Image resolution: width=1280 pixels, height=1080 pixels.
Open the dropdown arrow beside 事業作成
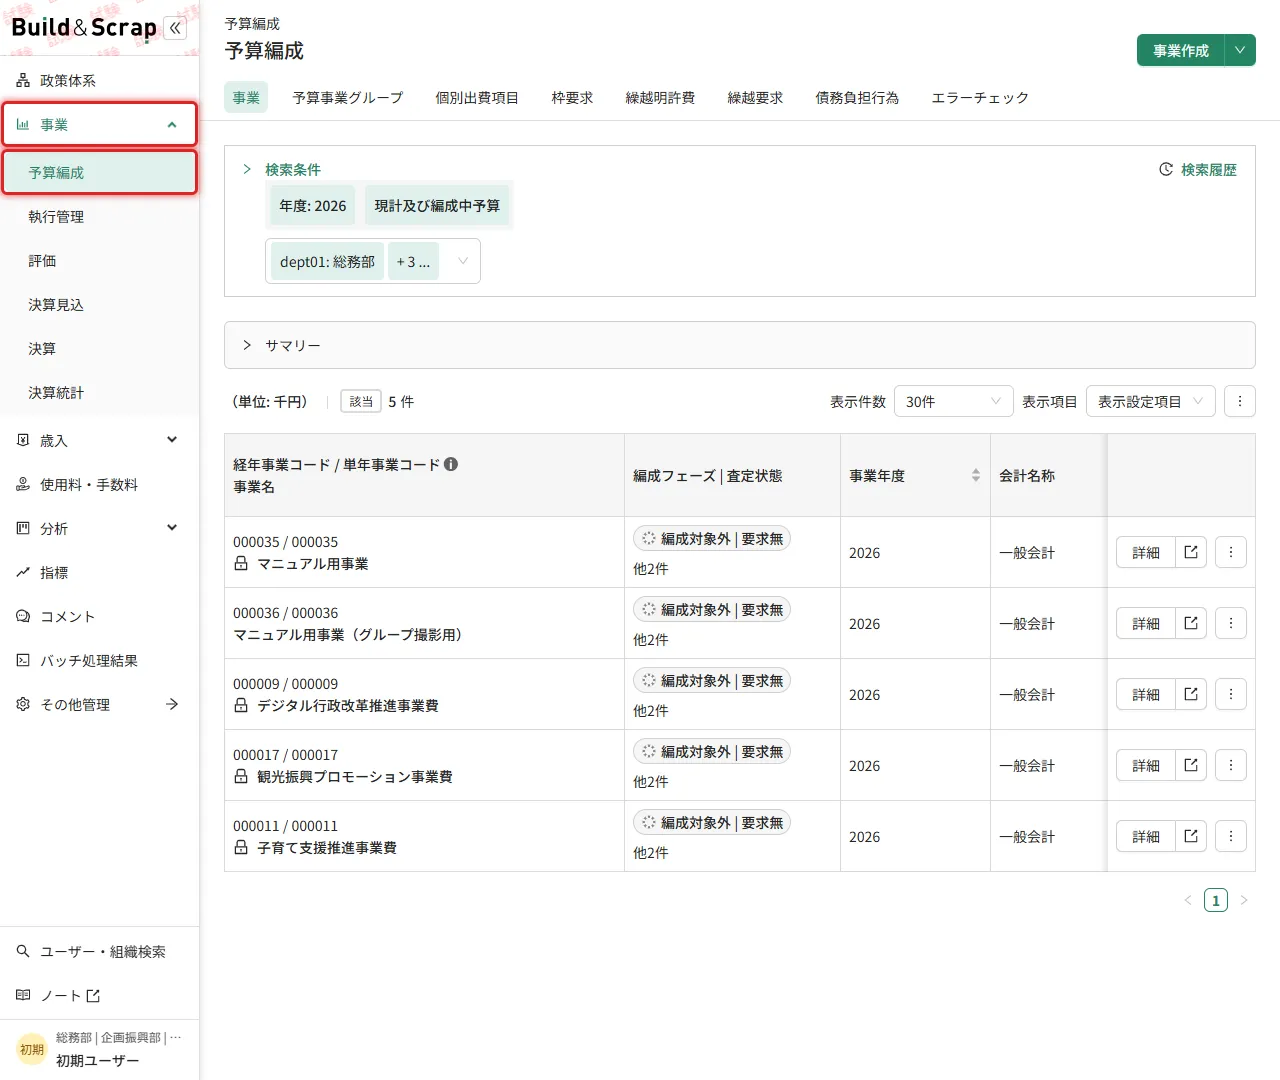coord(1240,51)
